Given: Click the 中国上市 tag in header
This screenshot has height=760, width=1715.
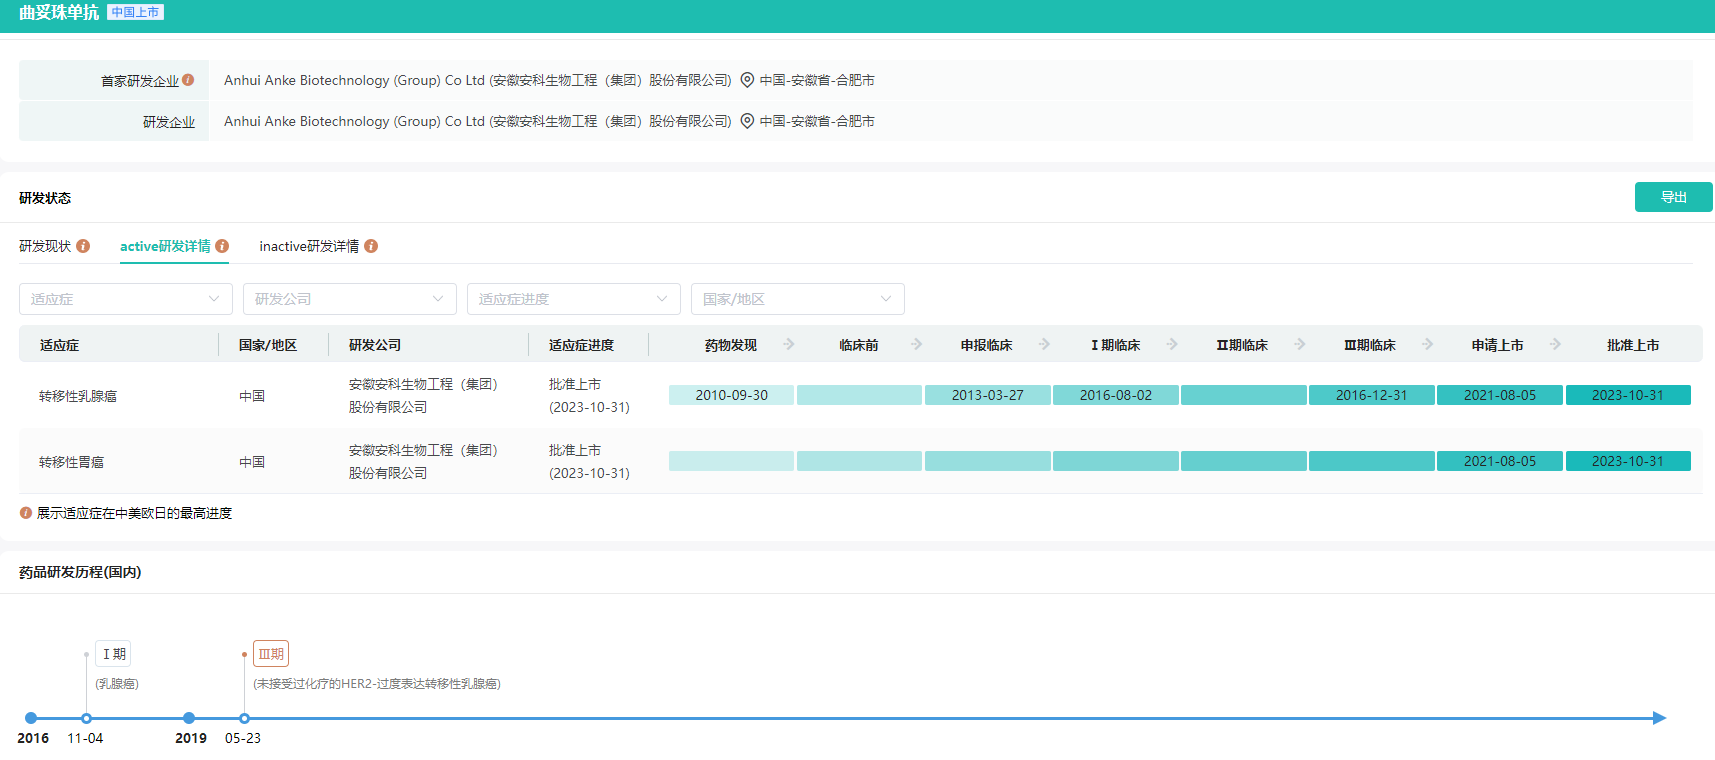Looking at the screenshot, I should click(x=135, y=12).
